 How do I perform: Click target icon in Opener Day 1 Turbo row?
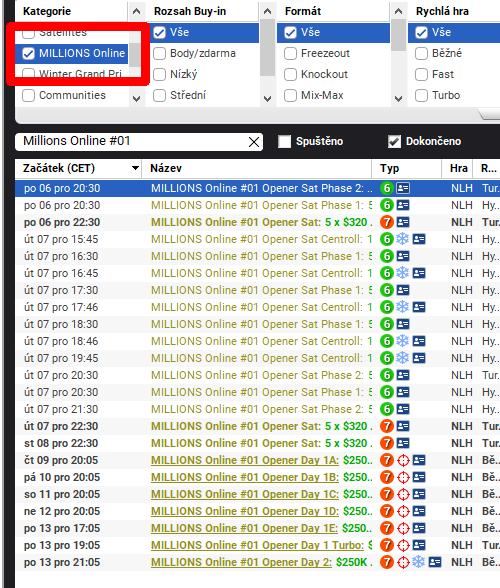click(403, 545)
